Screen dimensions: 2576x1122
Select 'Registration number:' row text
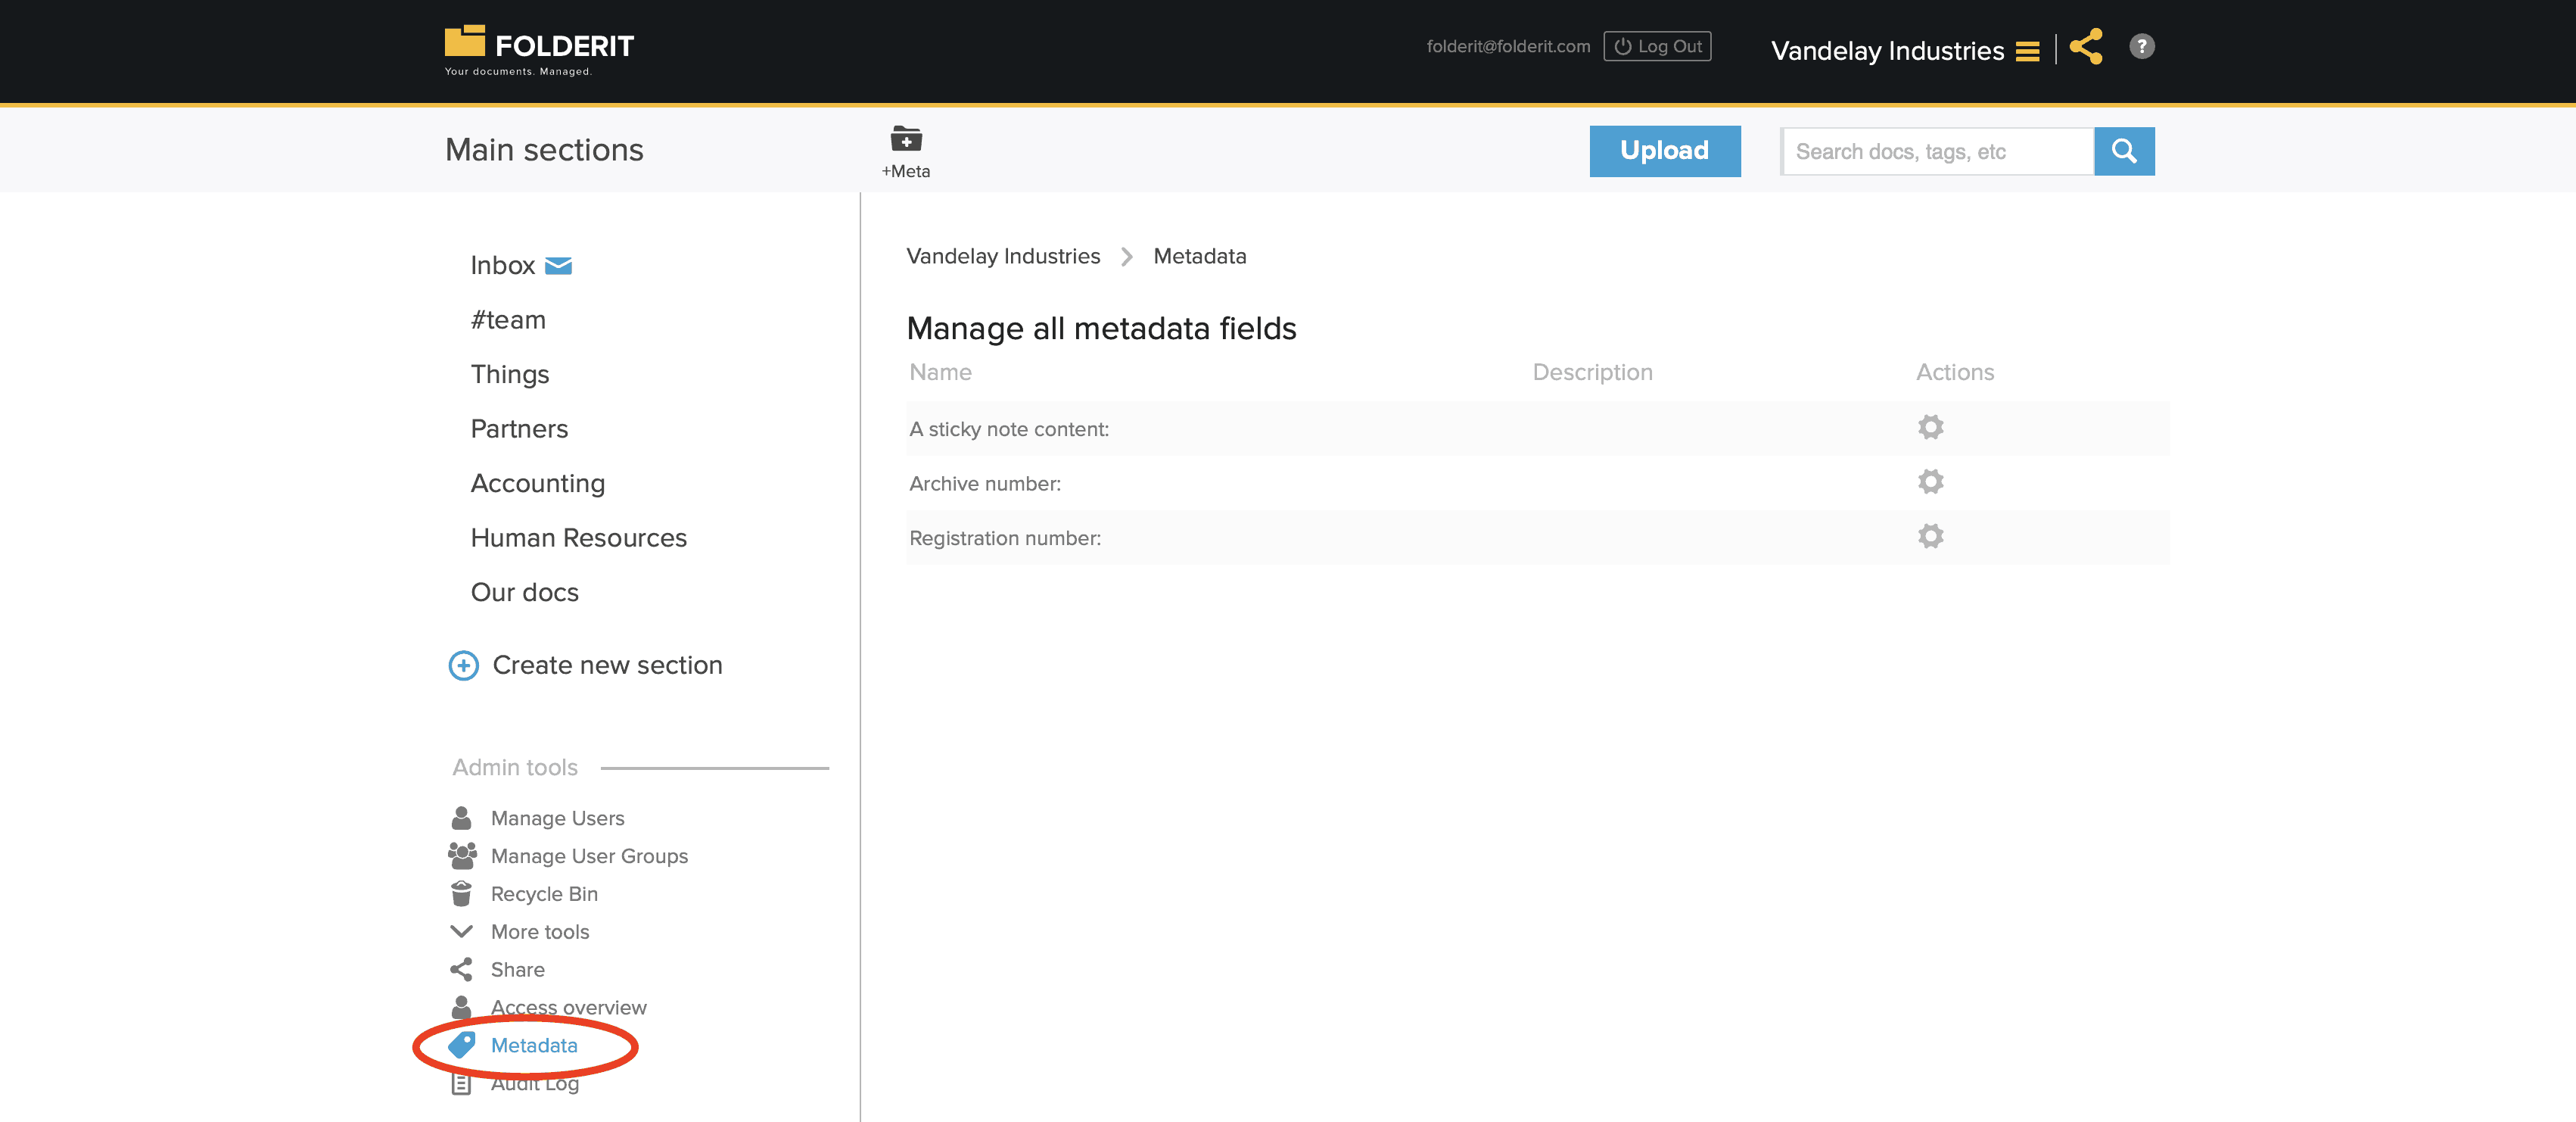(1005, 538)
